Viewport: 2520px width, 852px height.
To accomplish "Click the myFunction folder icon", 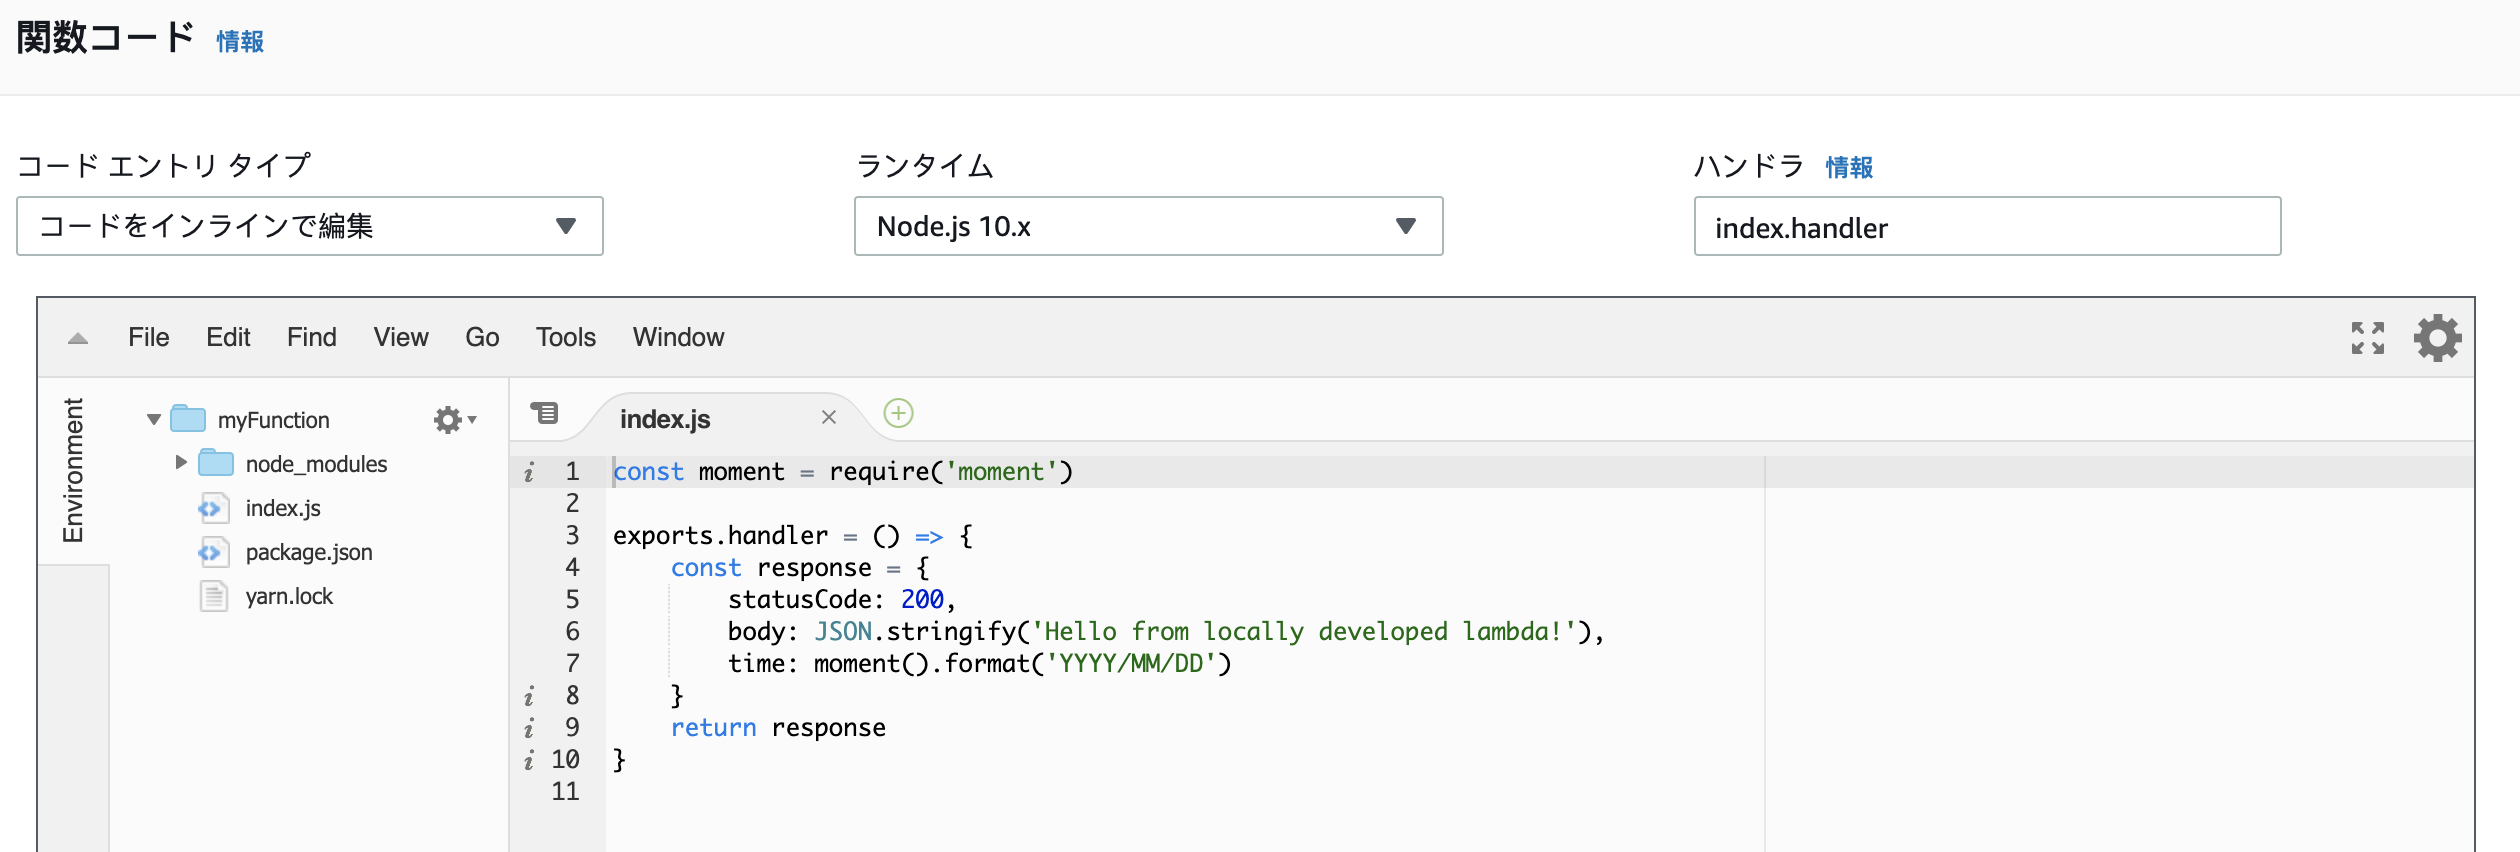I will (x=188, y=419).
